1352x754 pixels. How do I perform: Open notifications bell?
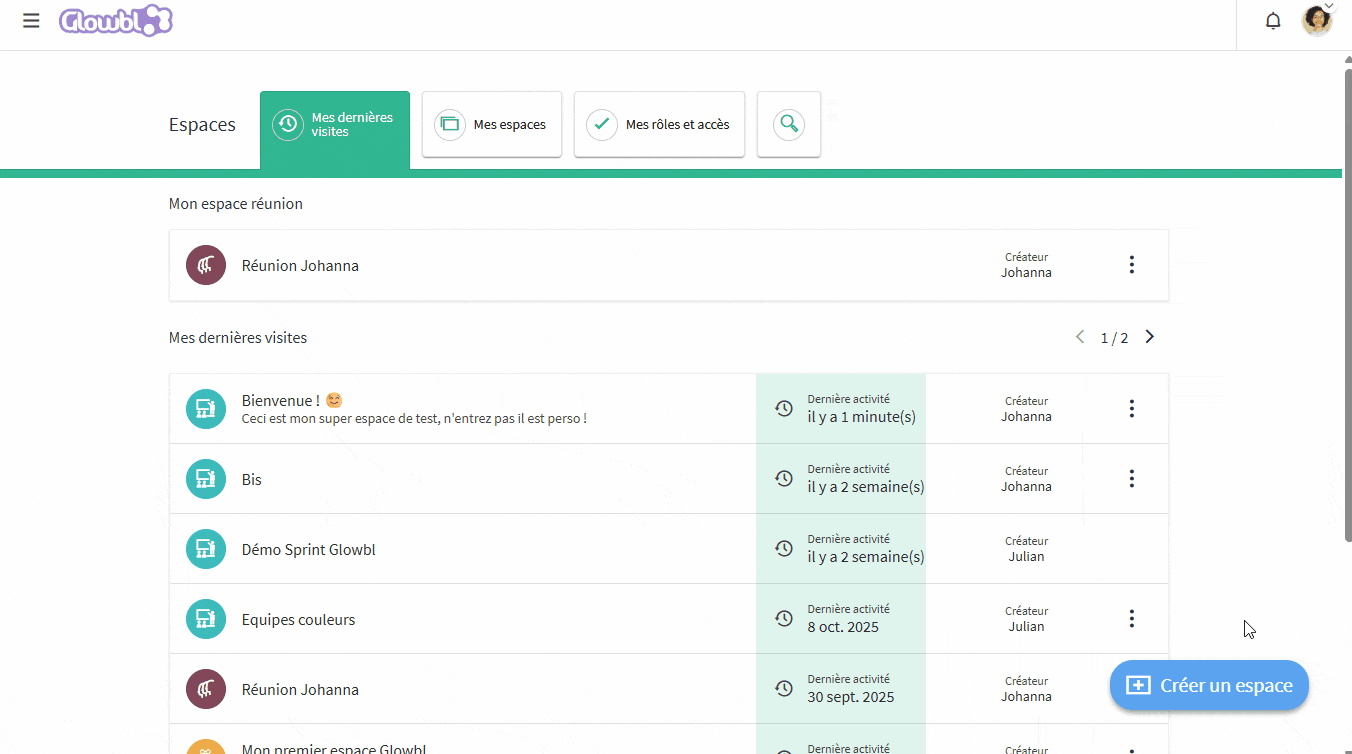pyautogui.click(x=1273, y=21)
